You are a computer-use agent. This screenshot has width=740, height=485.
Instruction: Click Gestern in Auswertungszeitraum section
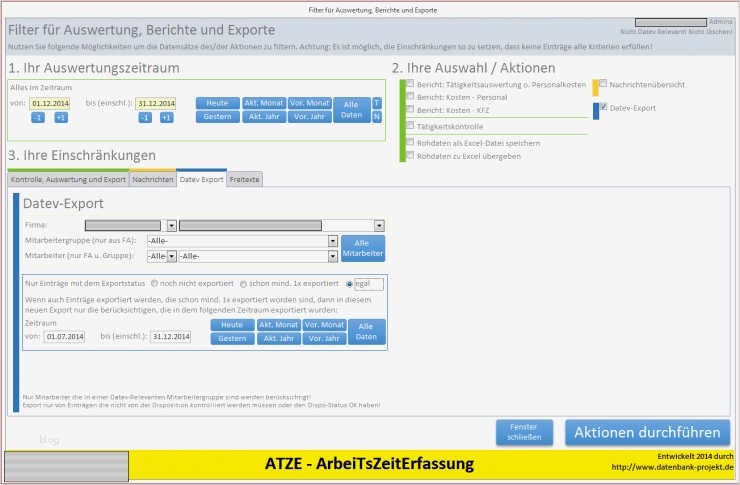(x=218, y=117)
